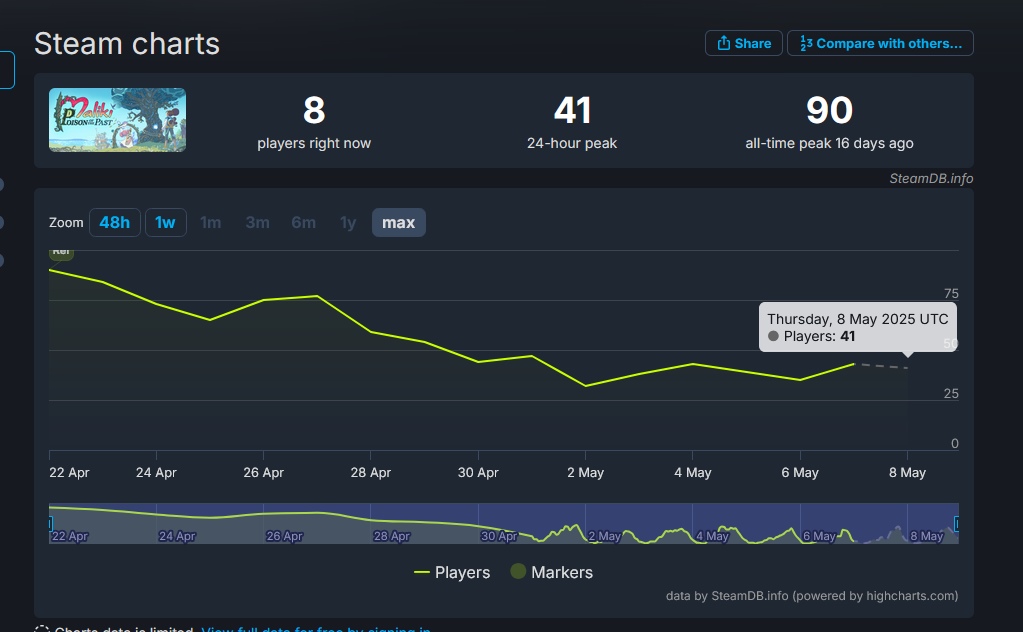Click the Maliki game thumbnail

pos(117,120)
